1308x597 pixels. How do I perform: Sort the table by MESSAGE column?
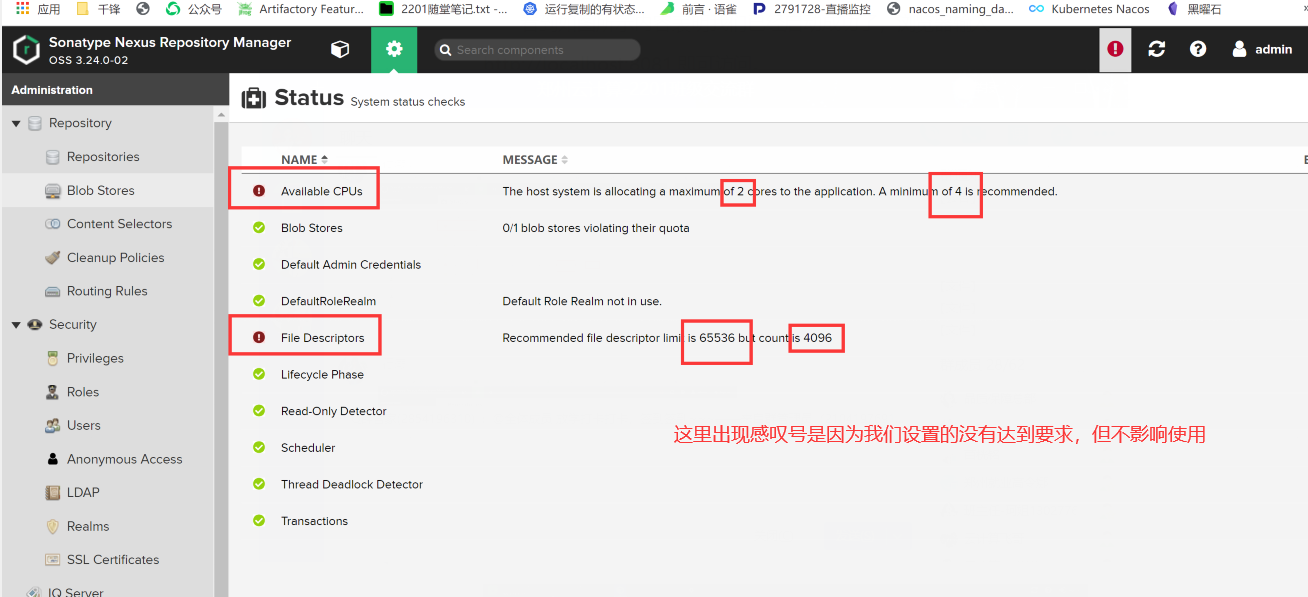click(x=535, y=160)
